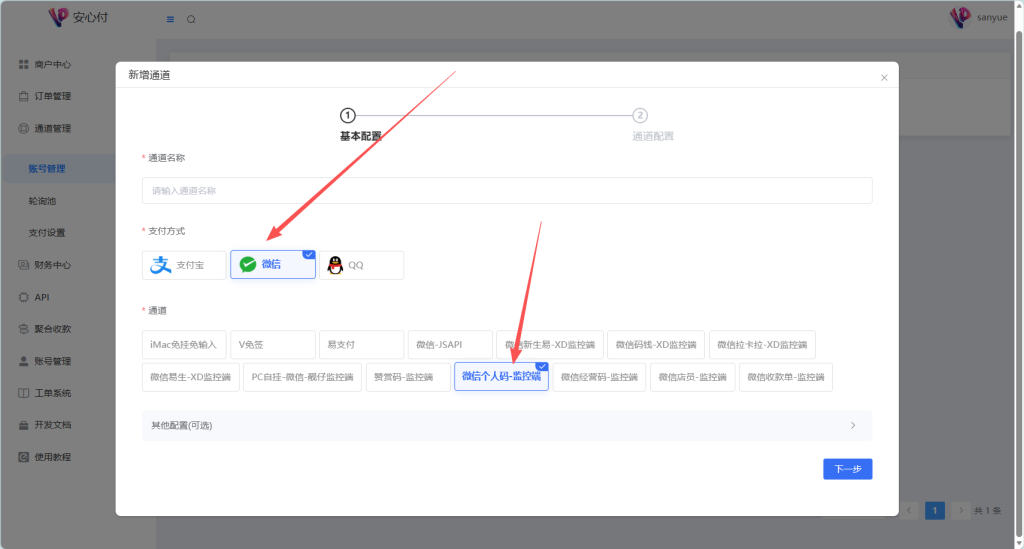The image size is (1024, 549).
Task: Click the 开发文档 sidebar icon
Action: point(24,425)
